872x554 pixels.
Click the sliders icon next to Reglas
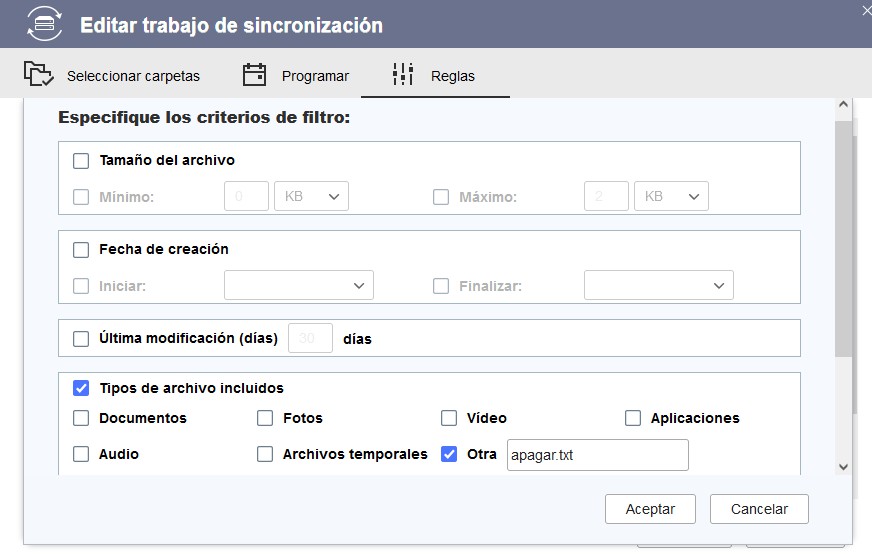click(x=403, y=75)
